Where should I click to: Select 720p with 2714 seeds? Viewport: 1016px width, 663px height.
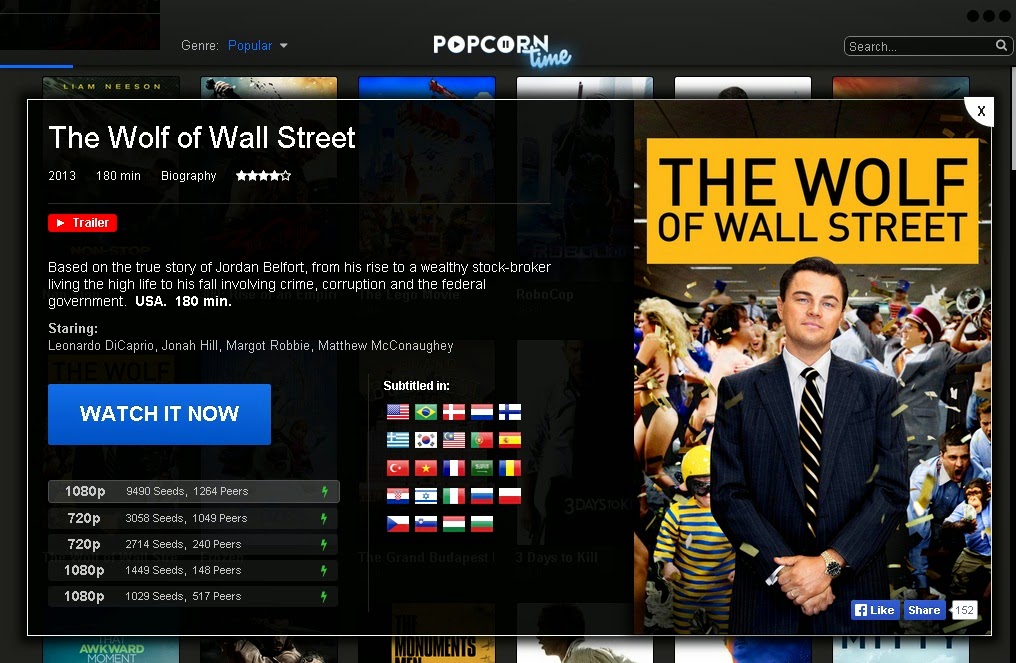(193, 544)
